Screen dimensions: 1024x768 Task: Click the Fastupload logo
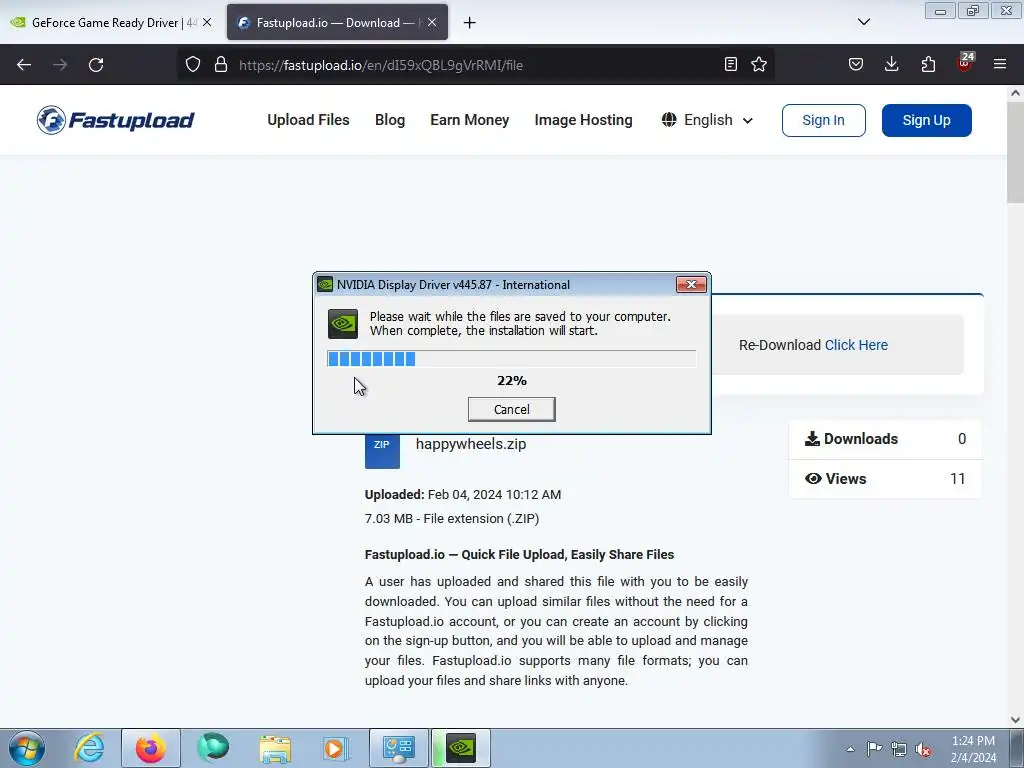coord(116,120)
